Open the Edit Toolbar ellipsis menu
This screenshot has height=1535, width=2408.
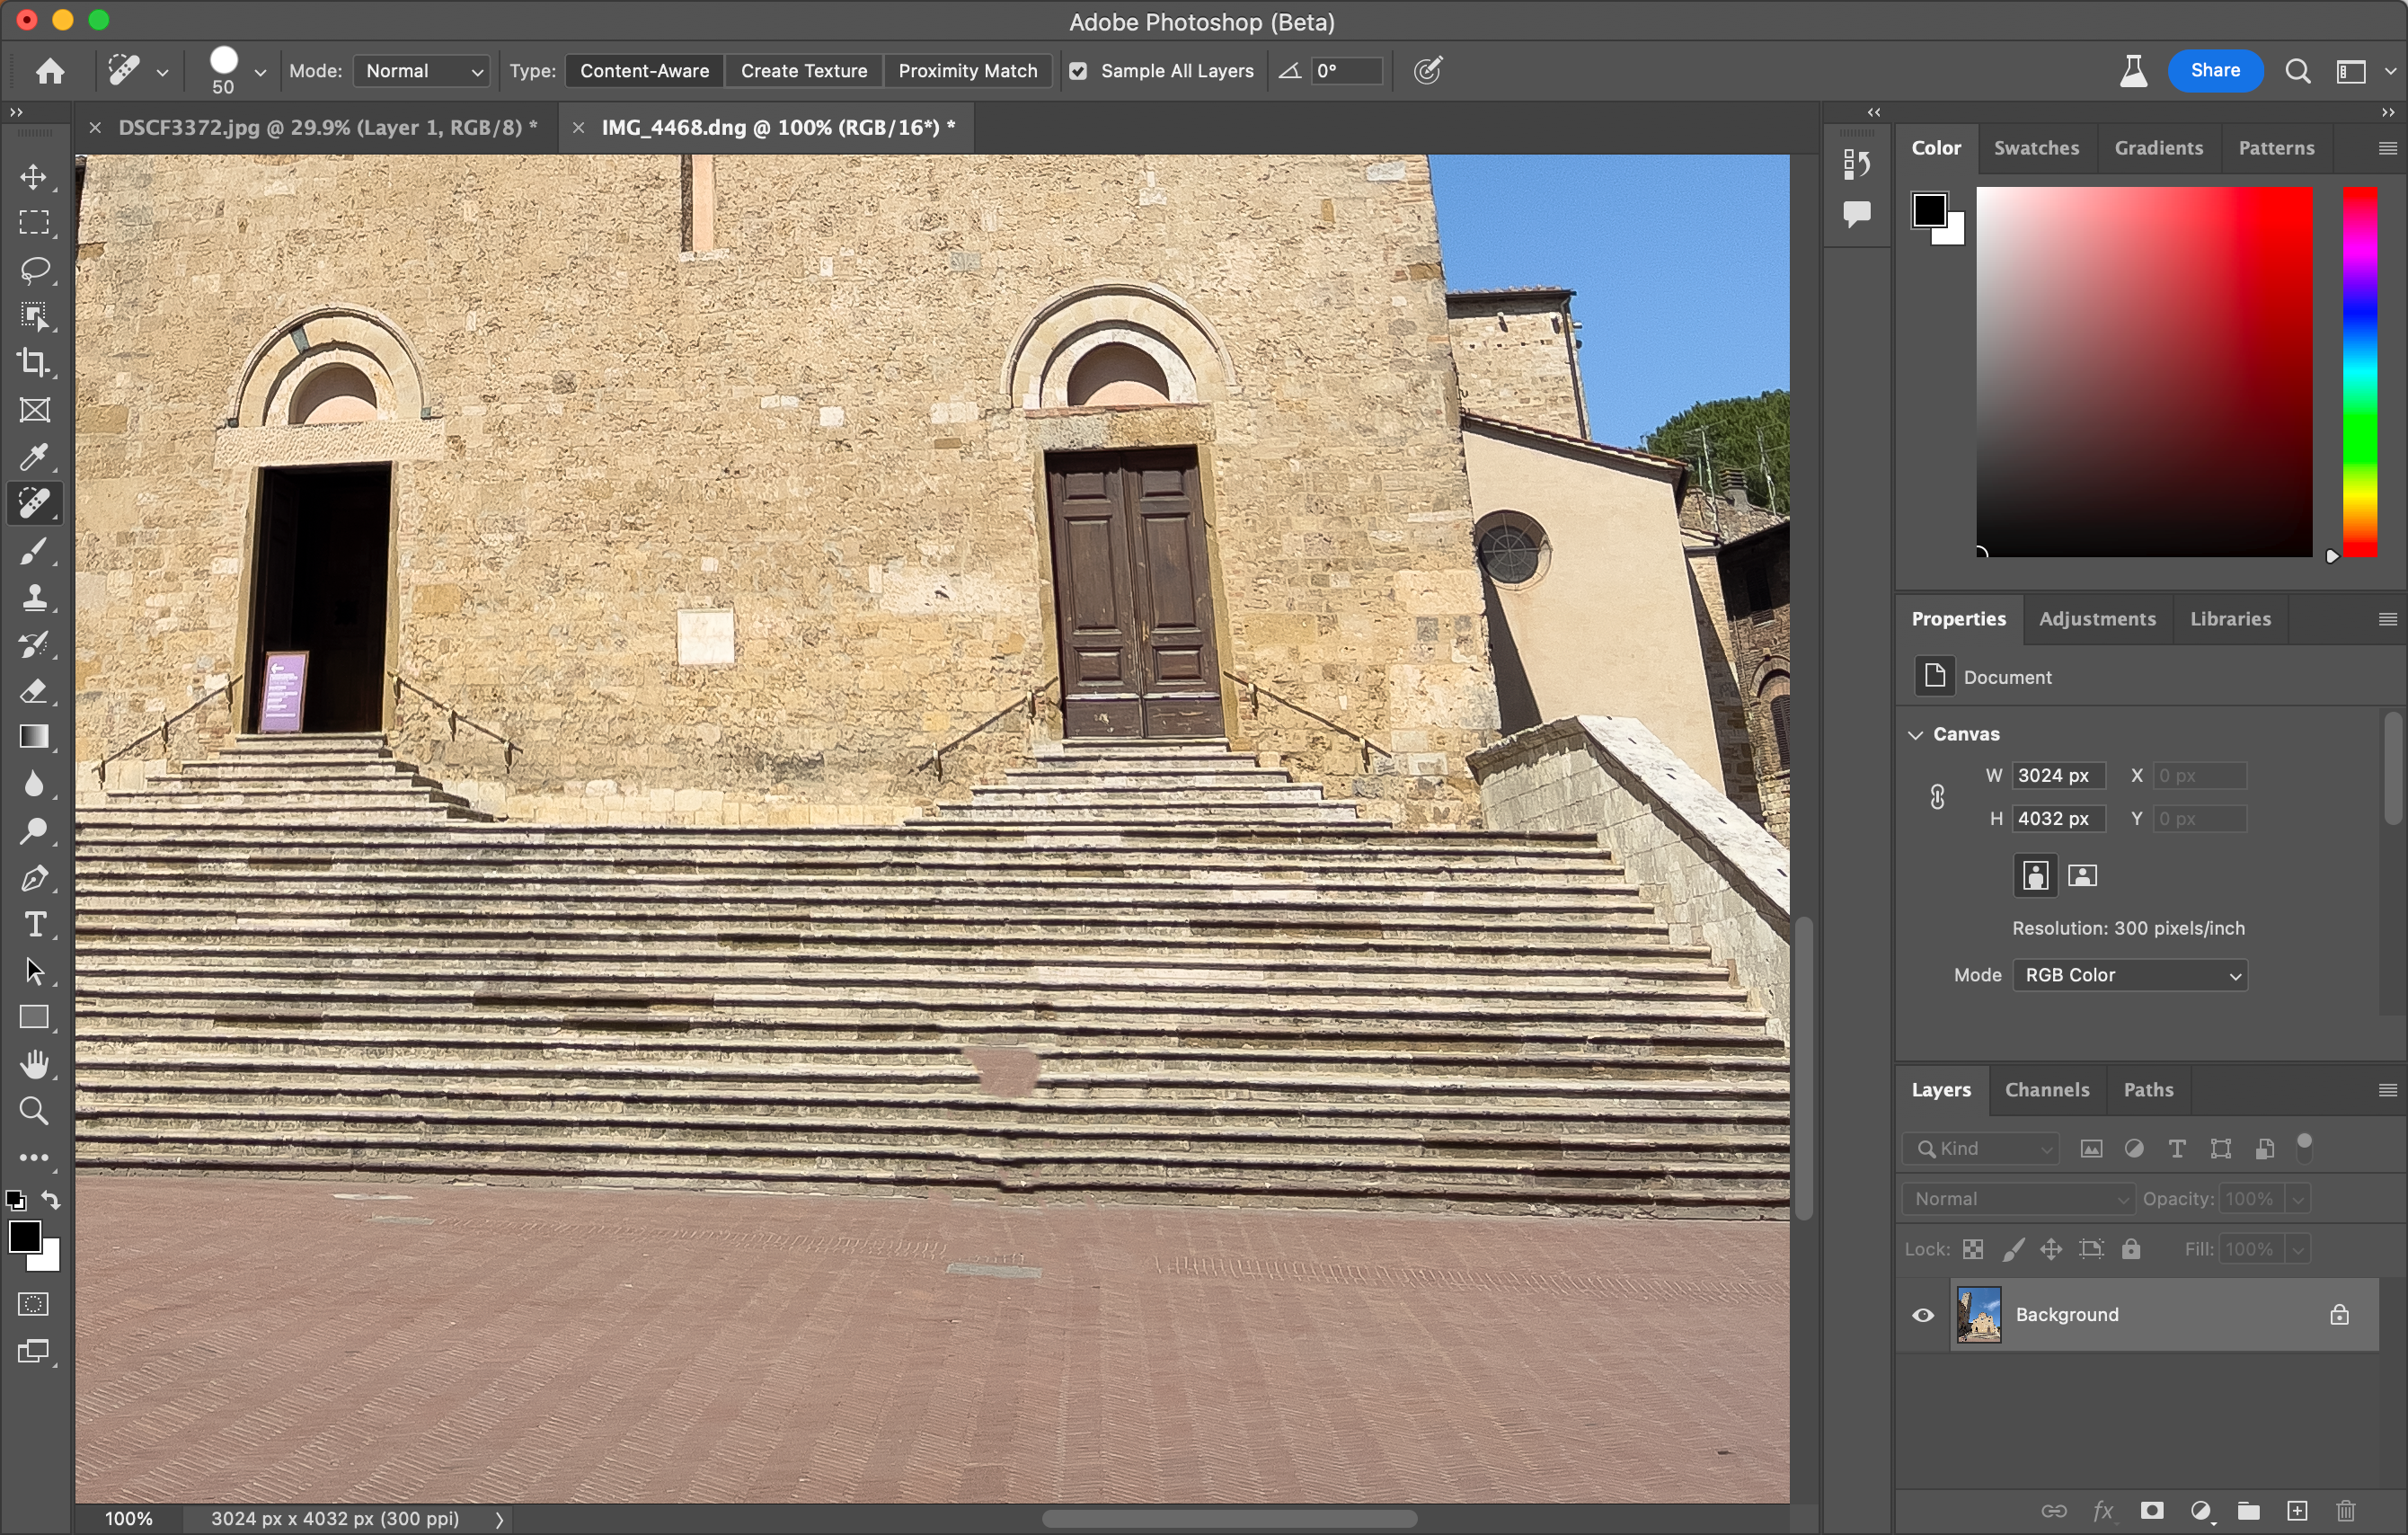coord(34,1158)
